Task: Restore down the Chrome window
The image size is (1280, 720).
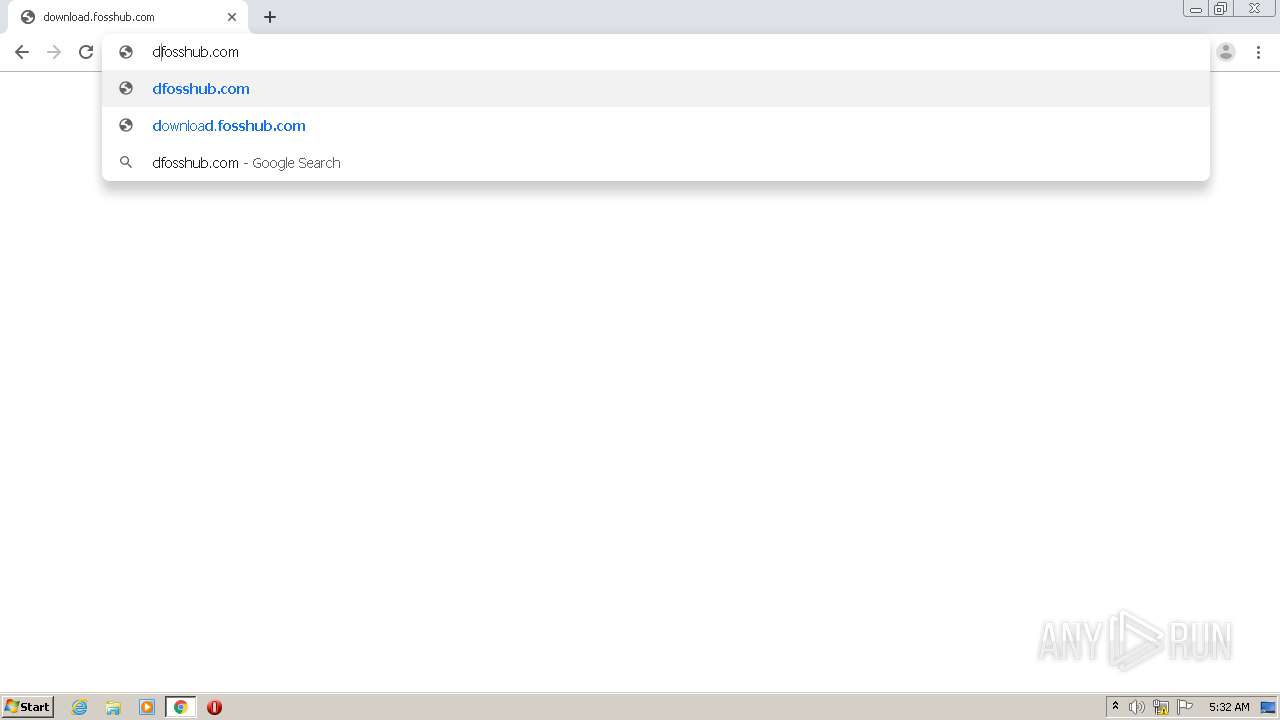Action: point(1222,9)
